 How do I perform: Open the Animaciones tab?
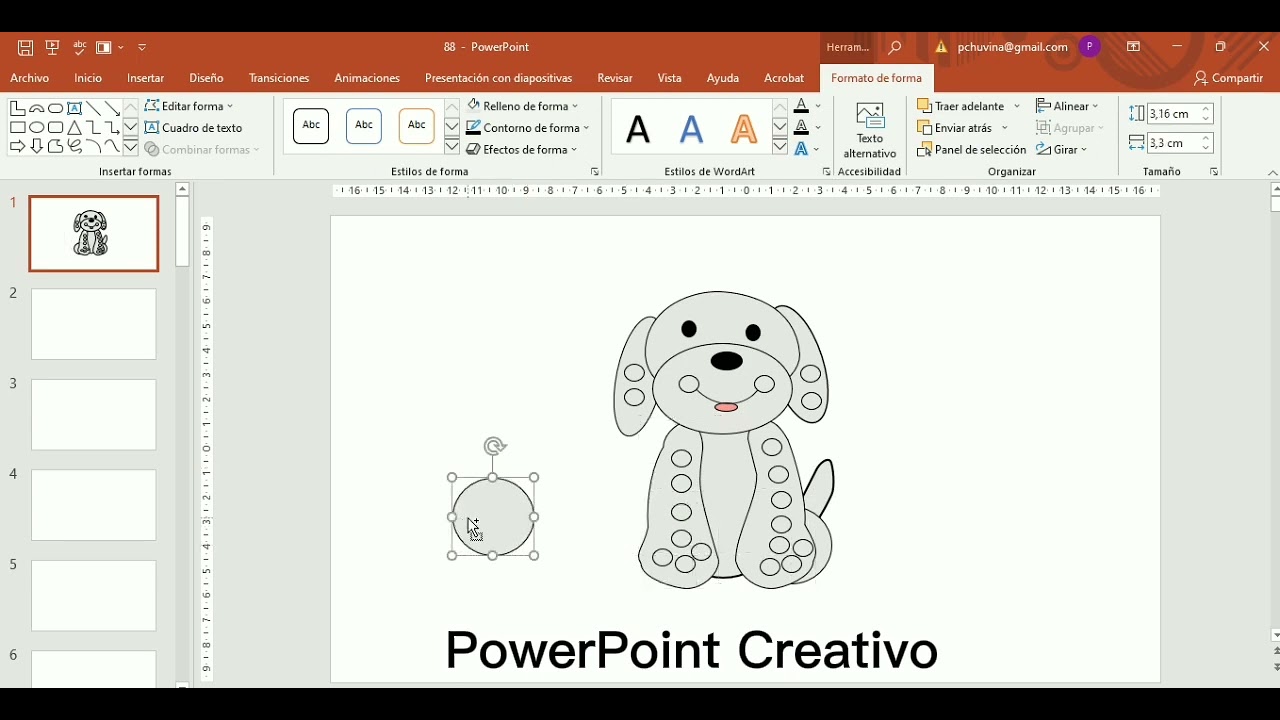coord(367,78)
